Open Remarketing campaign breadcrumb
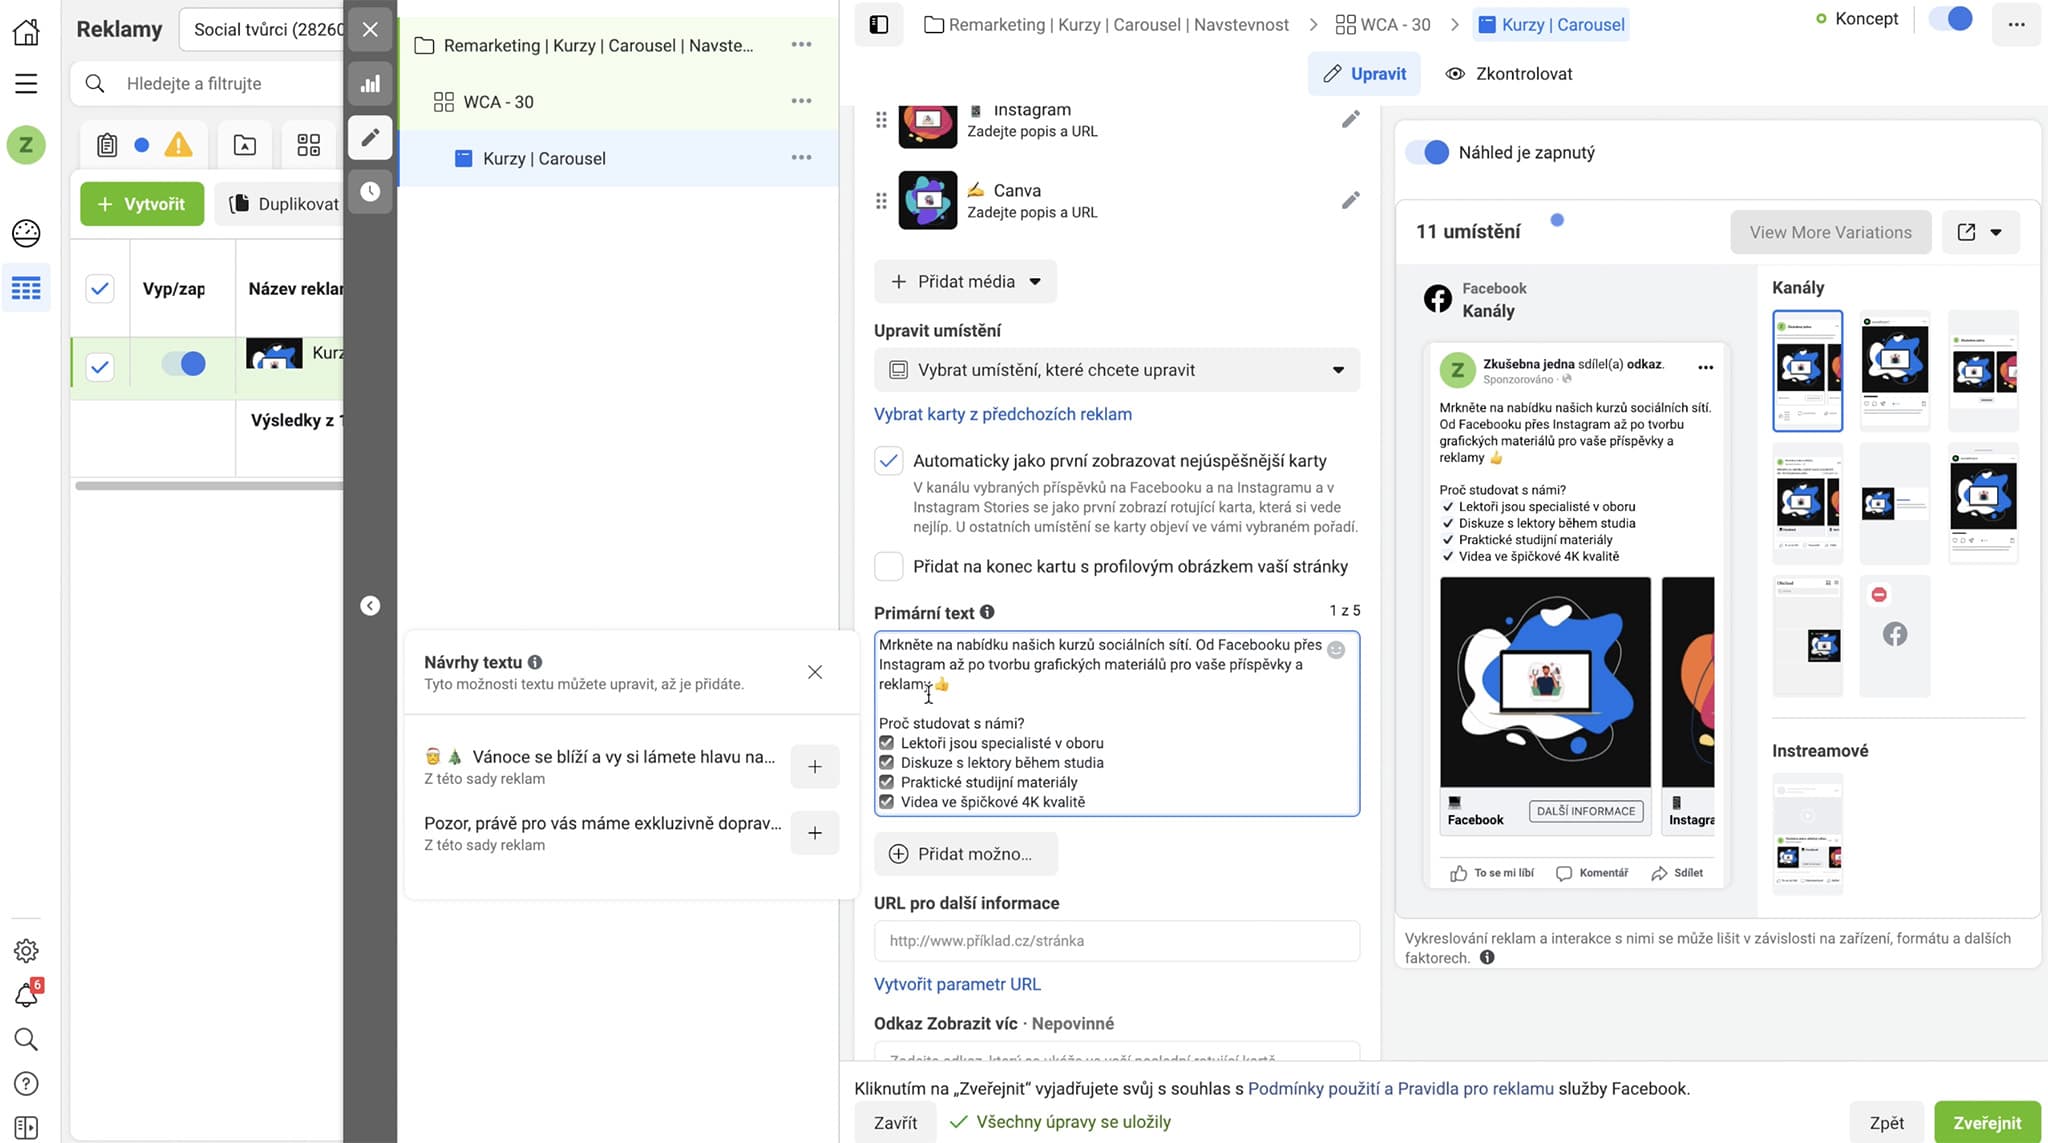2048x1143 pixels. point(1107,25)
